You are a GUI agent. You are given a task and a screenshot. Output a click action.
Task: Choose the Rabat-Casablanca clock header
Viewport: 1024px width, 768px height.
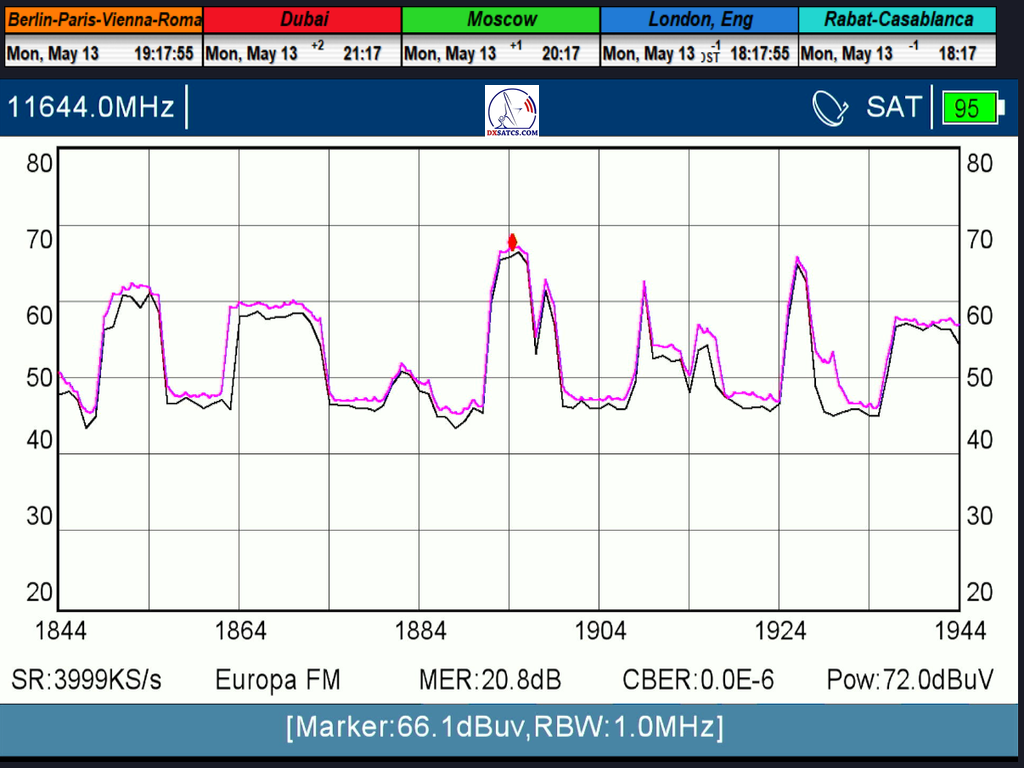tap(898, 19)
